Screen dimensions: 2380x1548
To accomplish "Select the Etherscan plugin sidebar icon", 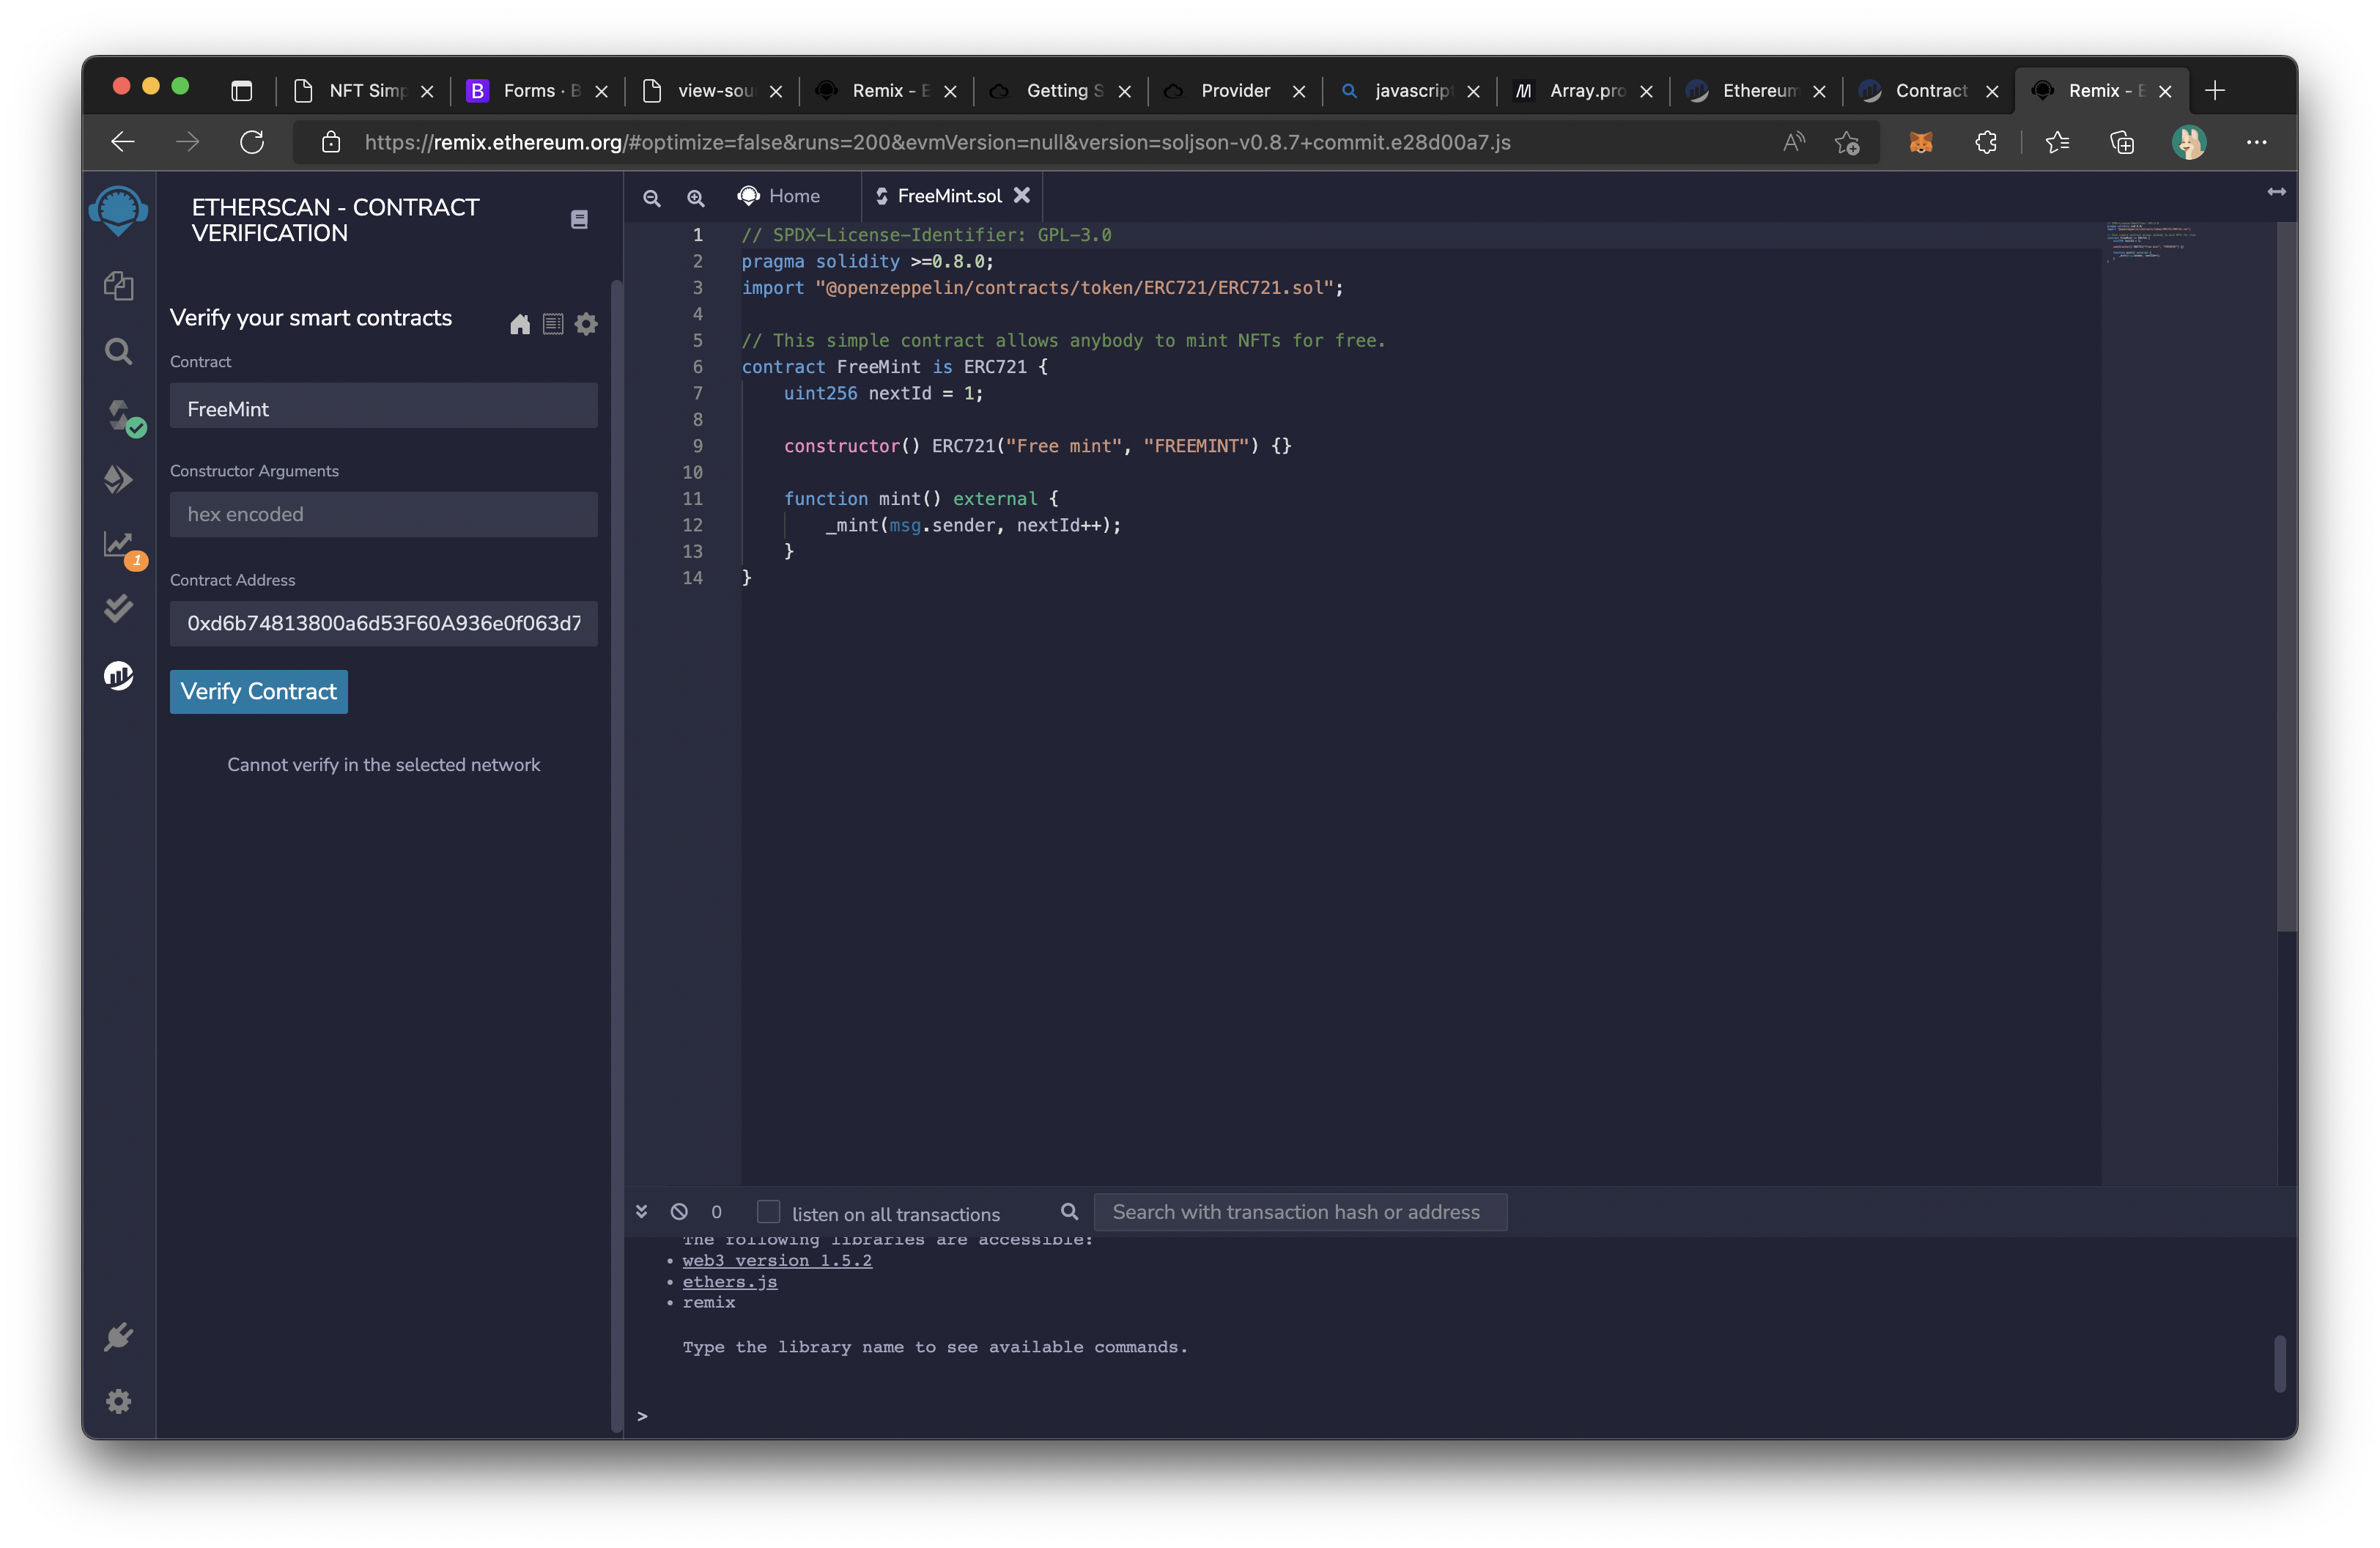I will (x=118, y=675).
